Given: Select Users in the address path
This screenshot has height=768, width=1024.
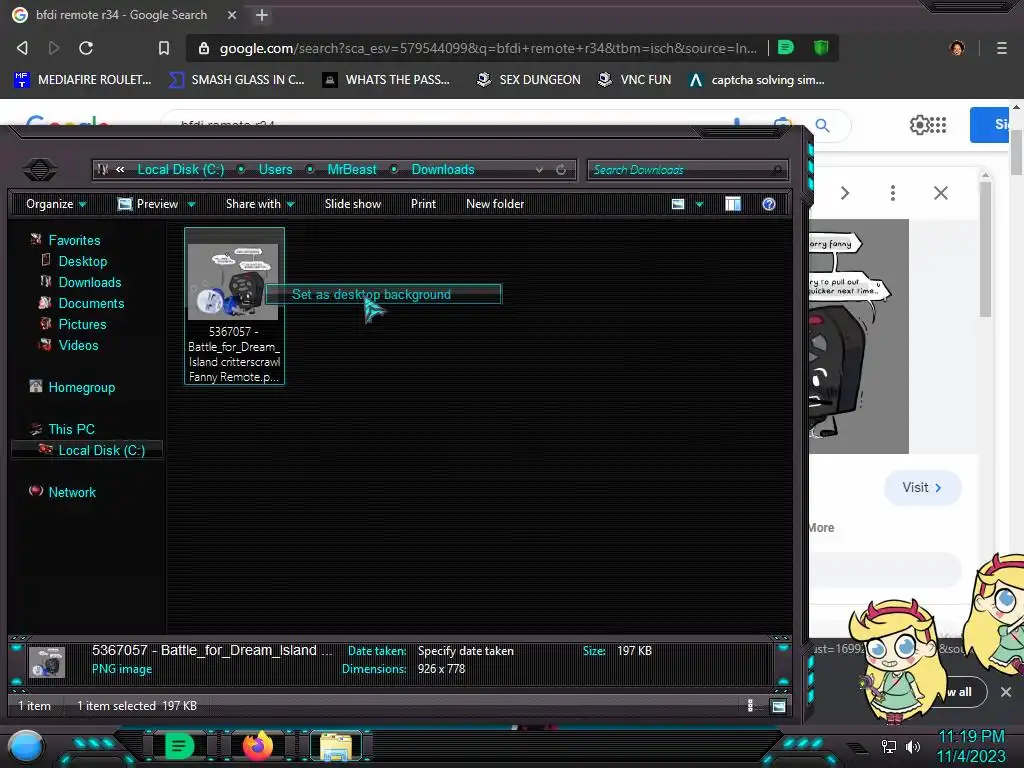Looking at the screenshot, I should (x=276, y=170).
